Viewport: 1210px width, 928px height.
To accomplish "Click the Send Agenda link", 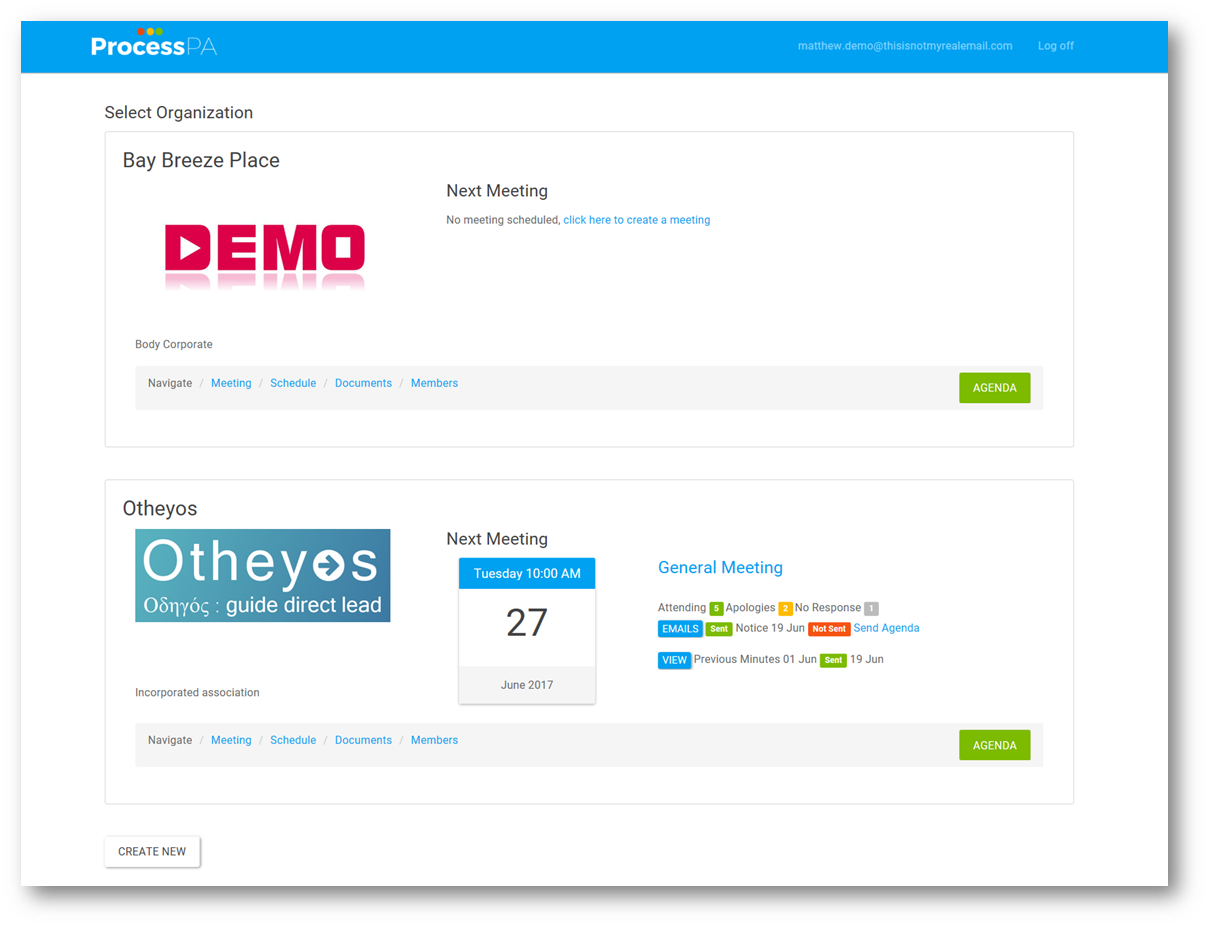I will (886, 628).
